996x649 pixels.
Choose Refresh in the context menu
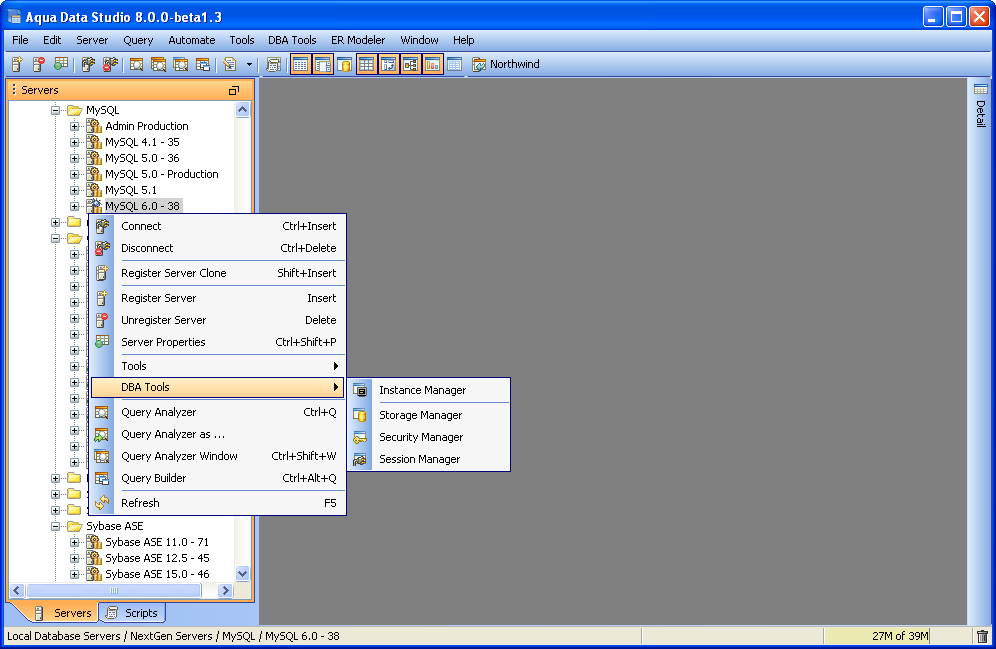(x=218, y=503)
